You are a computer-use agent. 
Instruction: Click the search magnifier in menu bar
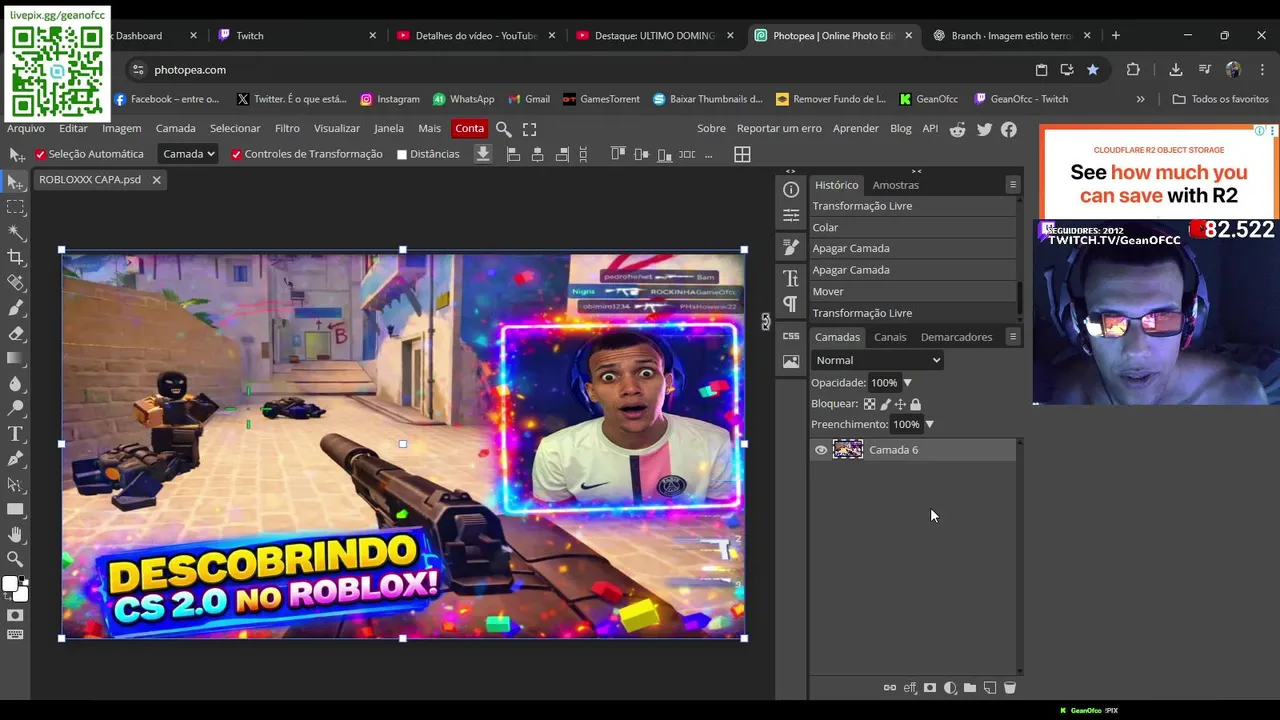[504, 129]
